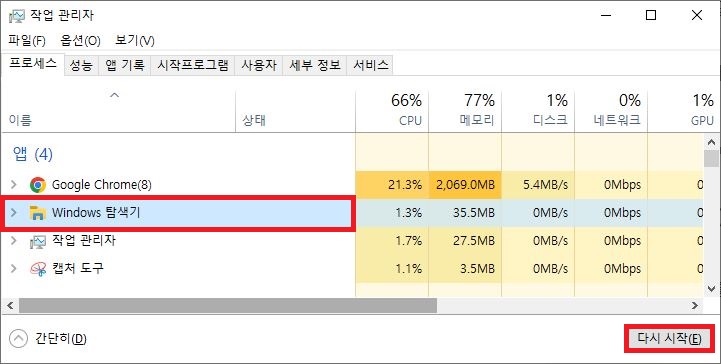The image size is (721, 364).
Task: Select the 작업 관리자 row name
Action: (84, 240)
